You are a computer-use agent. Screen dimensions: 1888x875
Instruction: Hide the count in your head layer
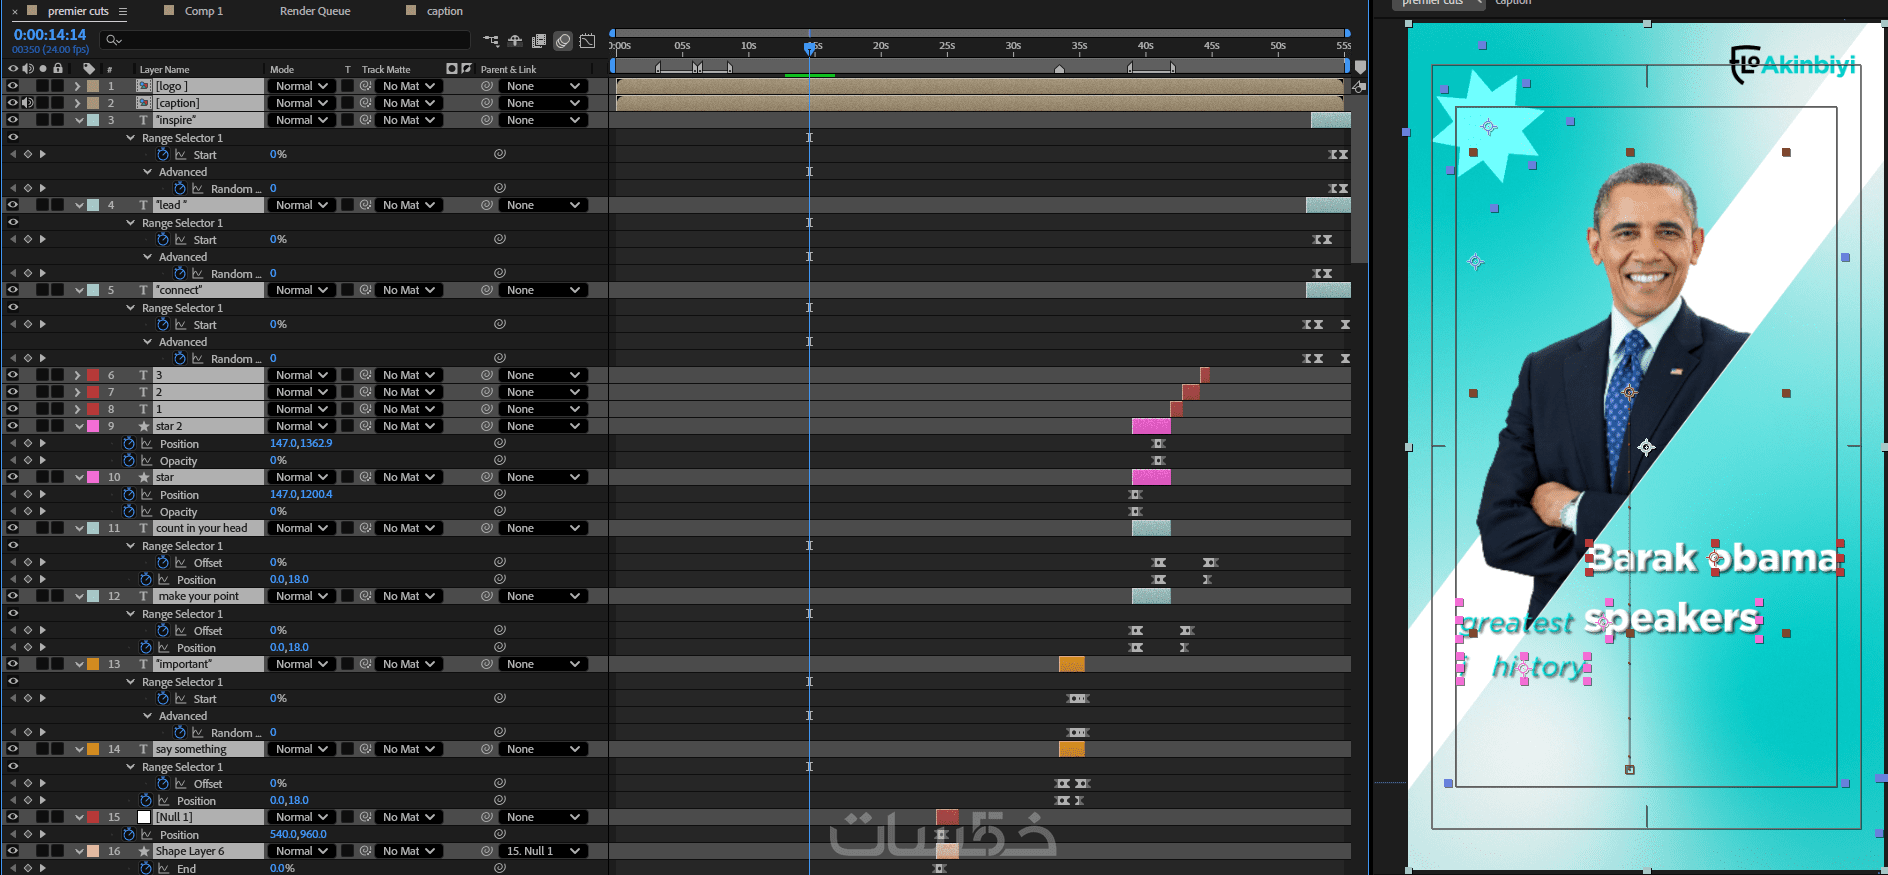13,528
